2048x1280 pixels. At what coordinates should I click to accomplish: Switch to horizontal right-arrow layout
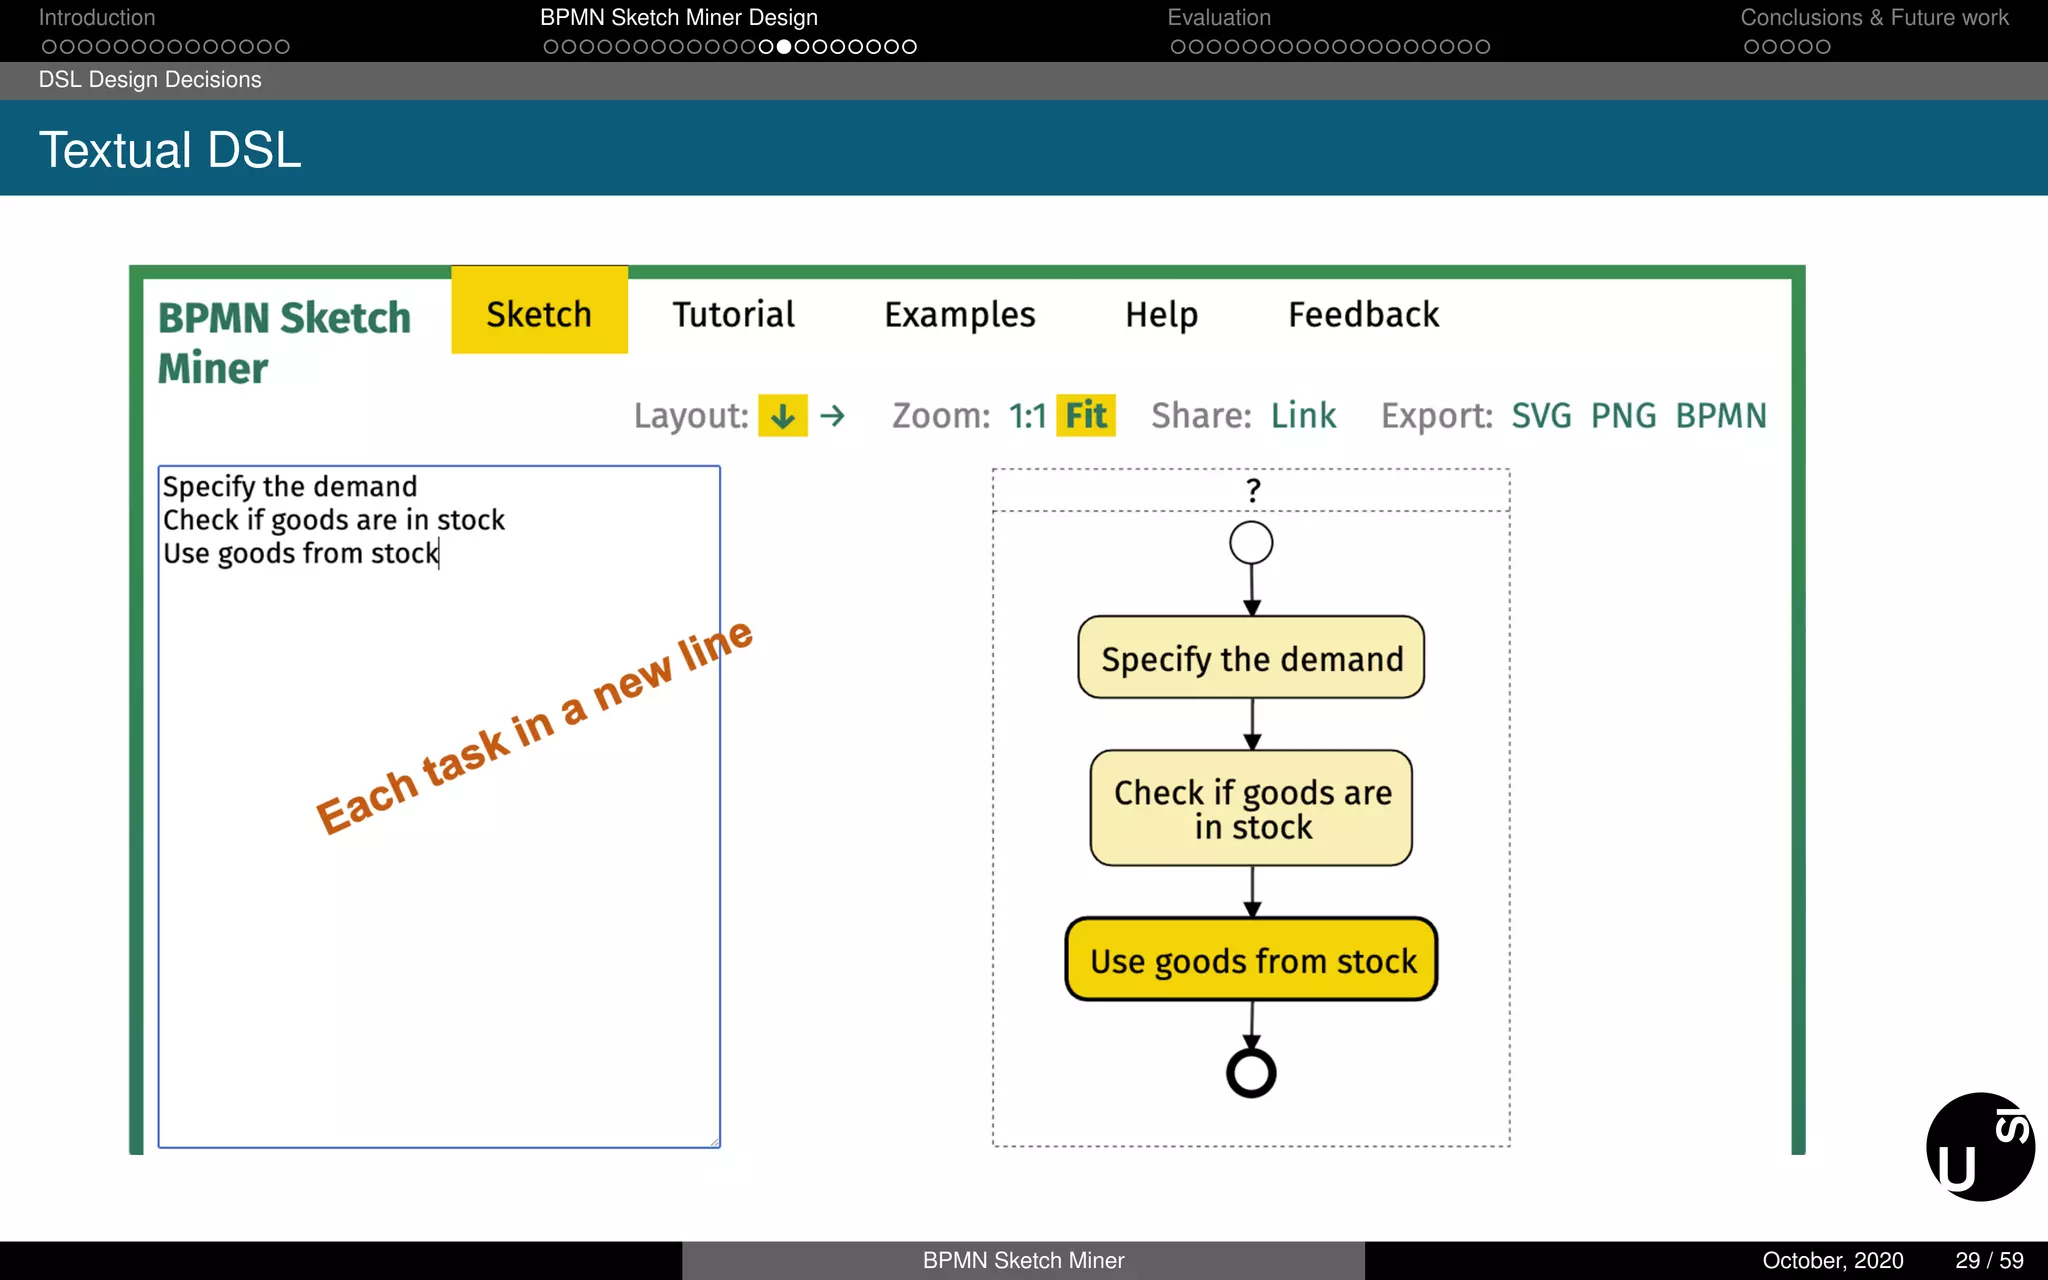pyautogui.click(x=832, y=415)
